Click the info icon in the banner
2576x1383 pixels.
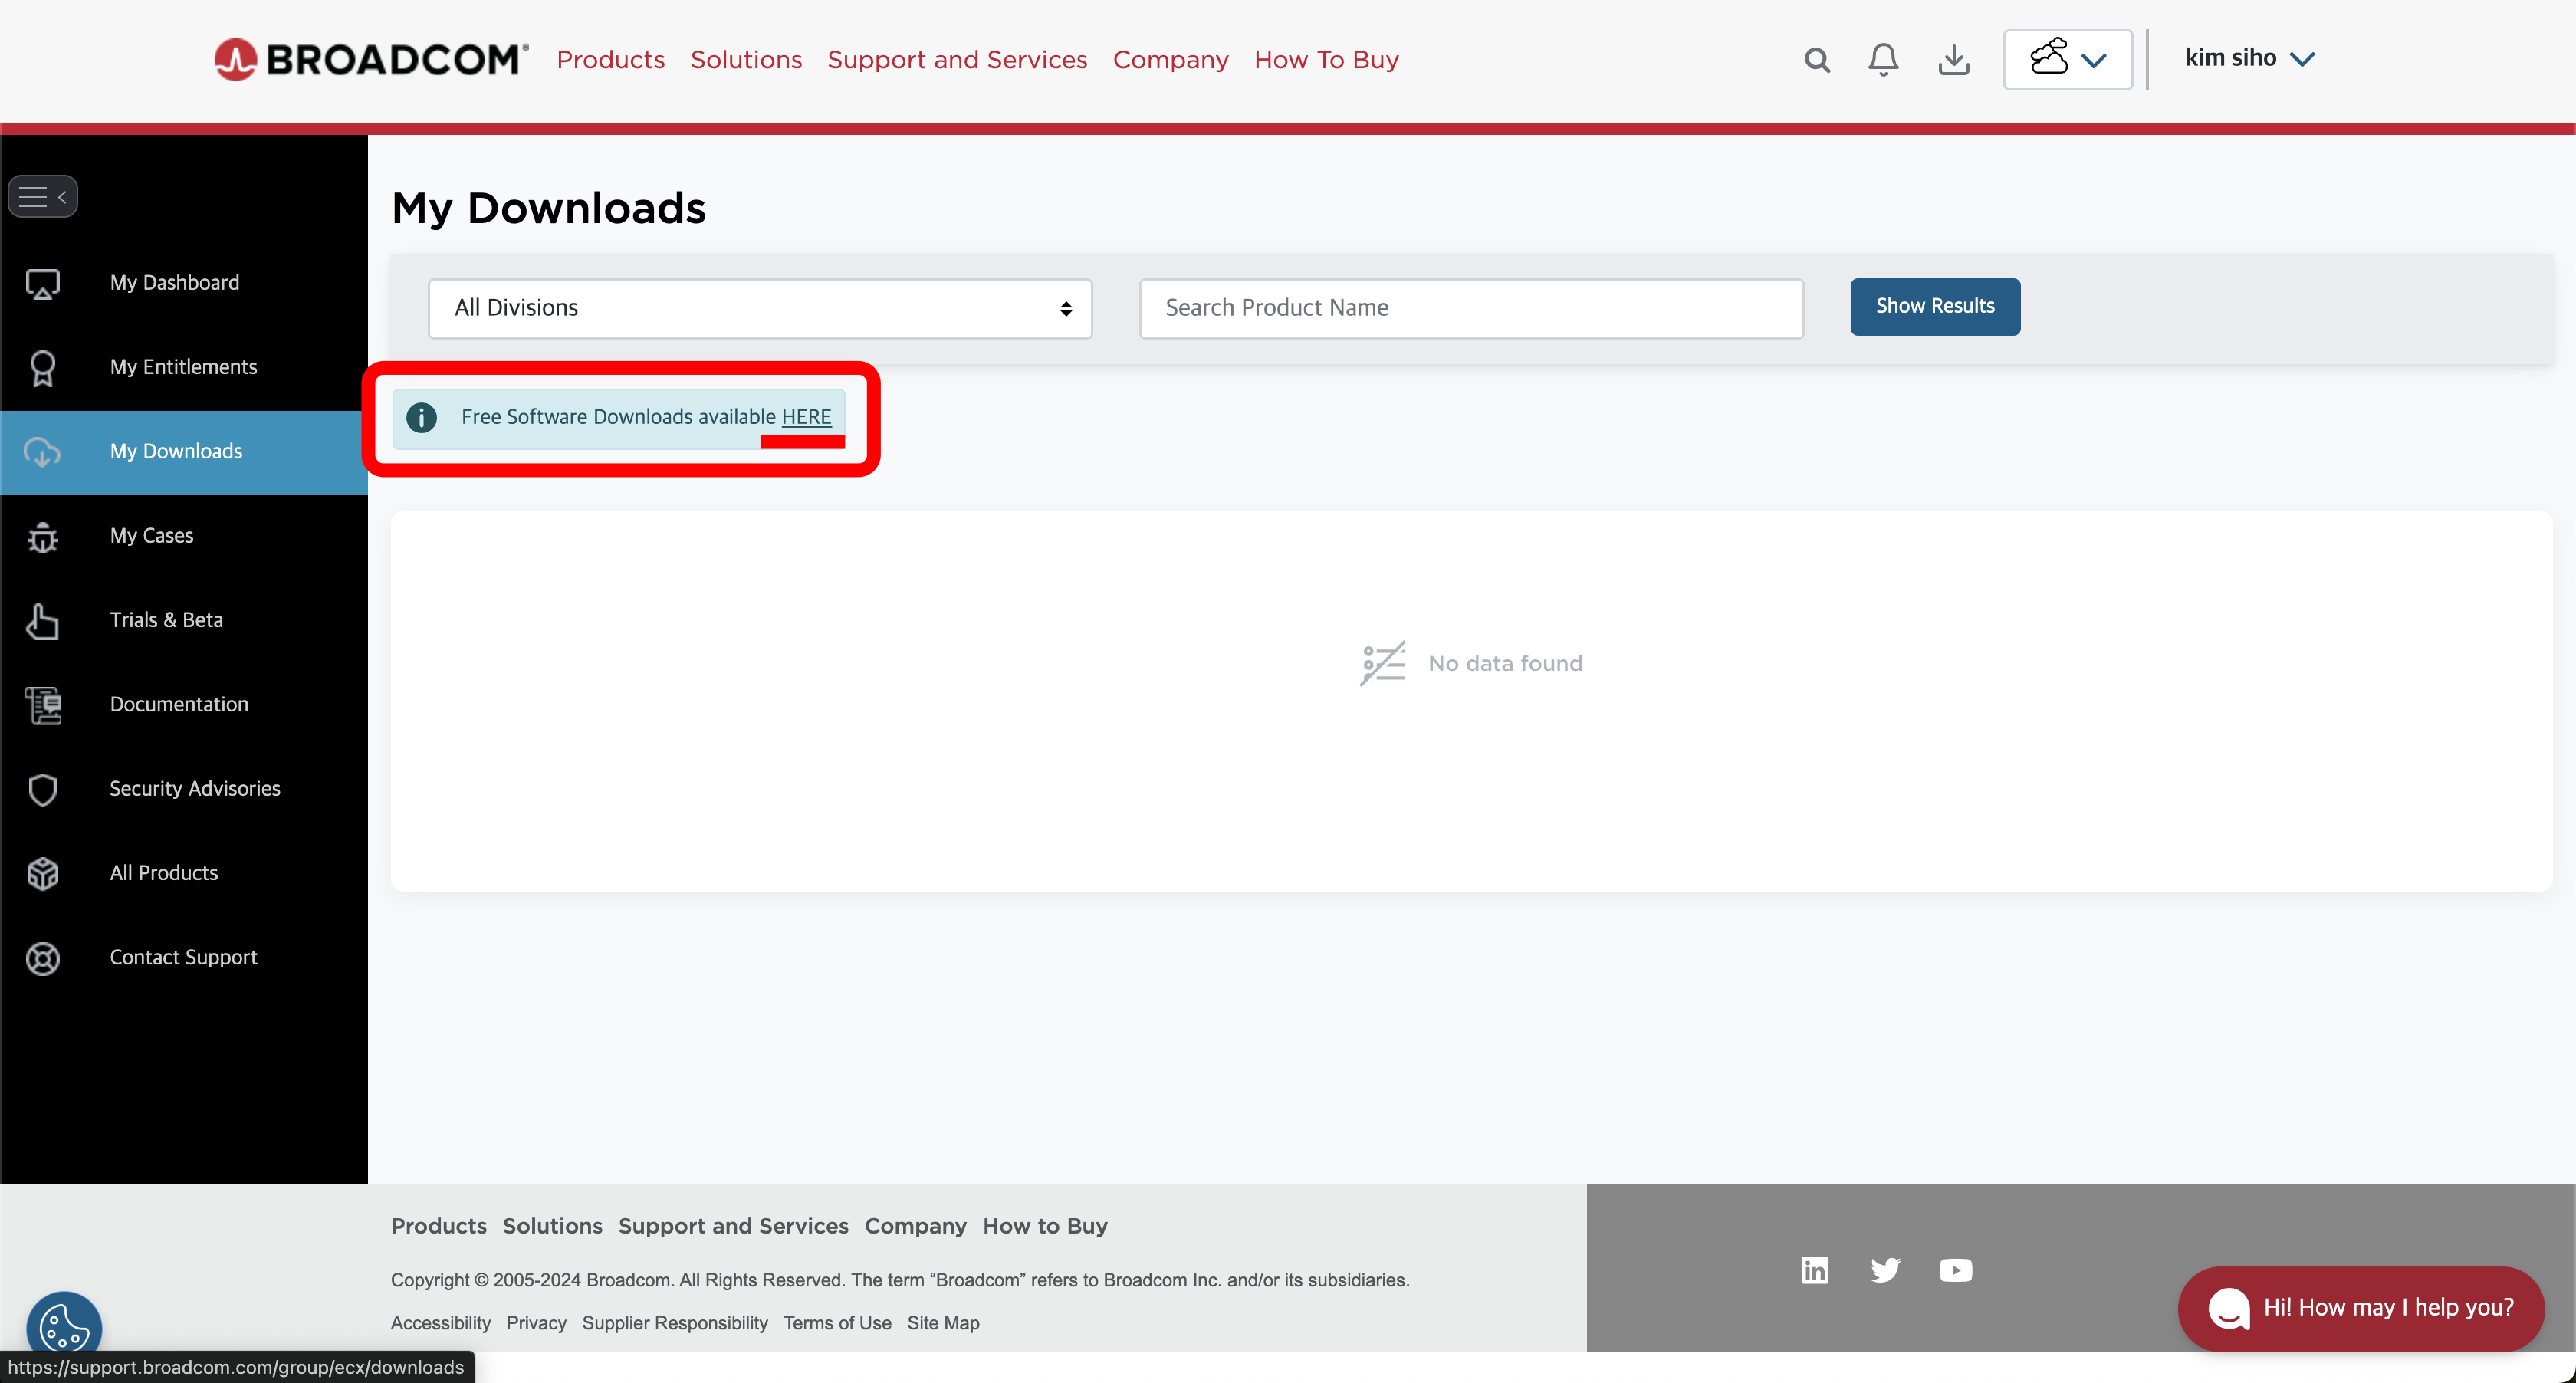pyautogui.click(x=421, y=418)
